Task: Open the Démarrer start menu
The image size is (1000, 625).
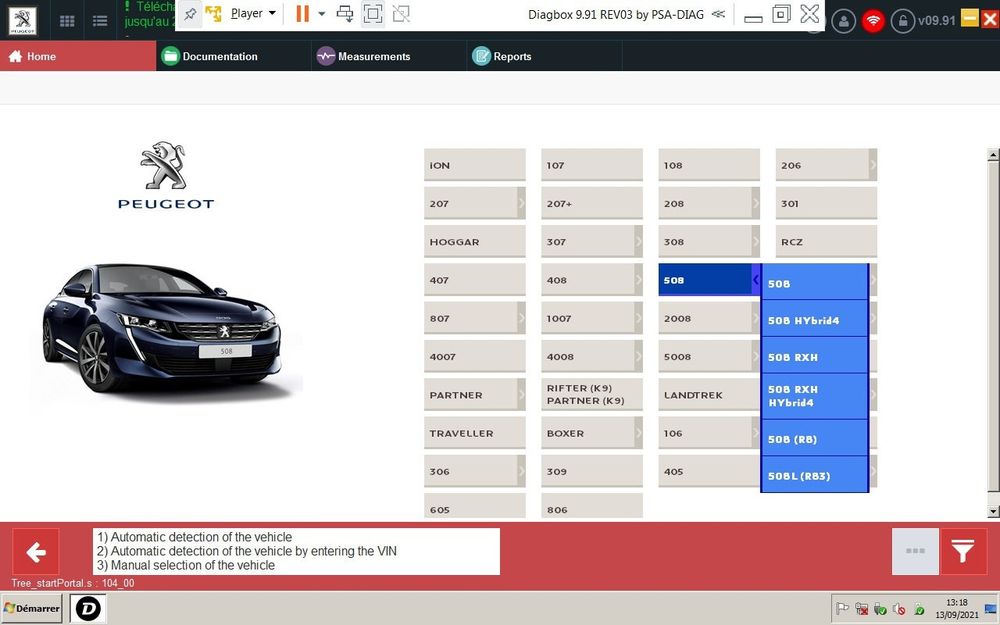Action: [x=33, y=608]
